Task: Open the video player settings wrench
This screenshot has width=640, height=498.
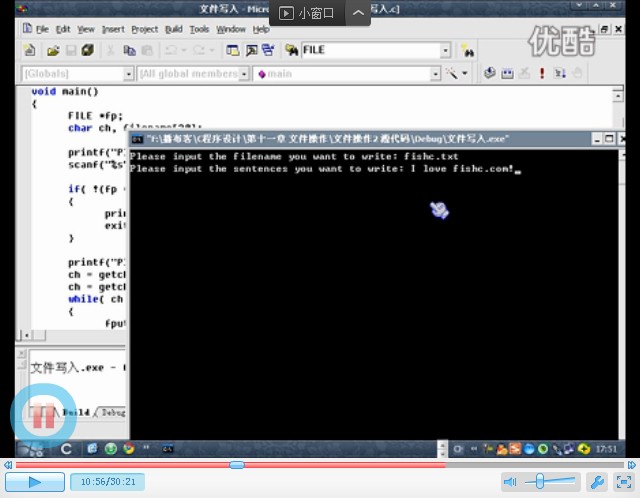Action: click(x=598, y=482)
